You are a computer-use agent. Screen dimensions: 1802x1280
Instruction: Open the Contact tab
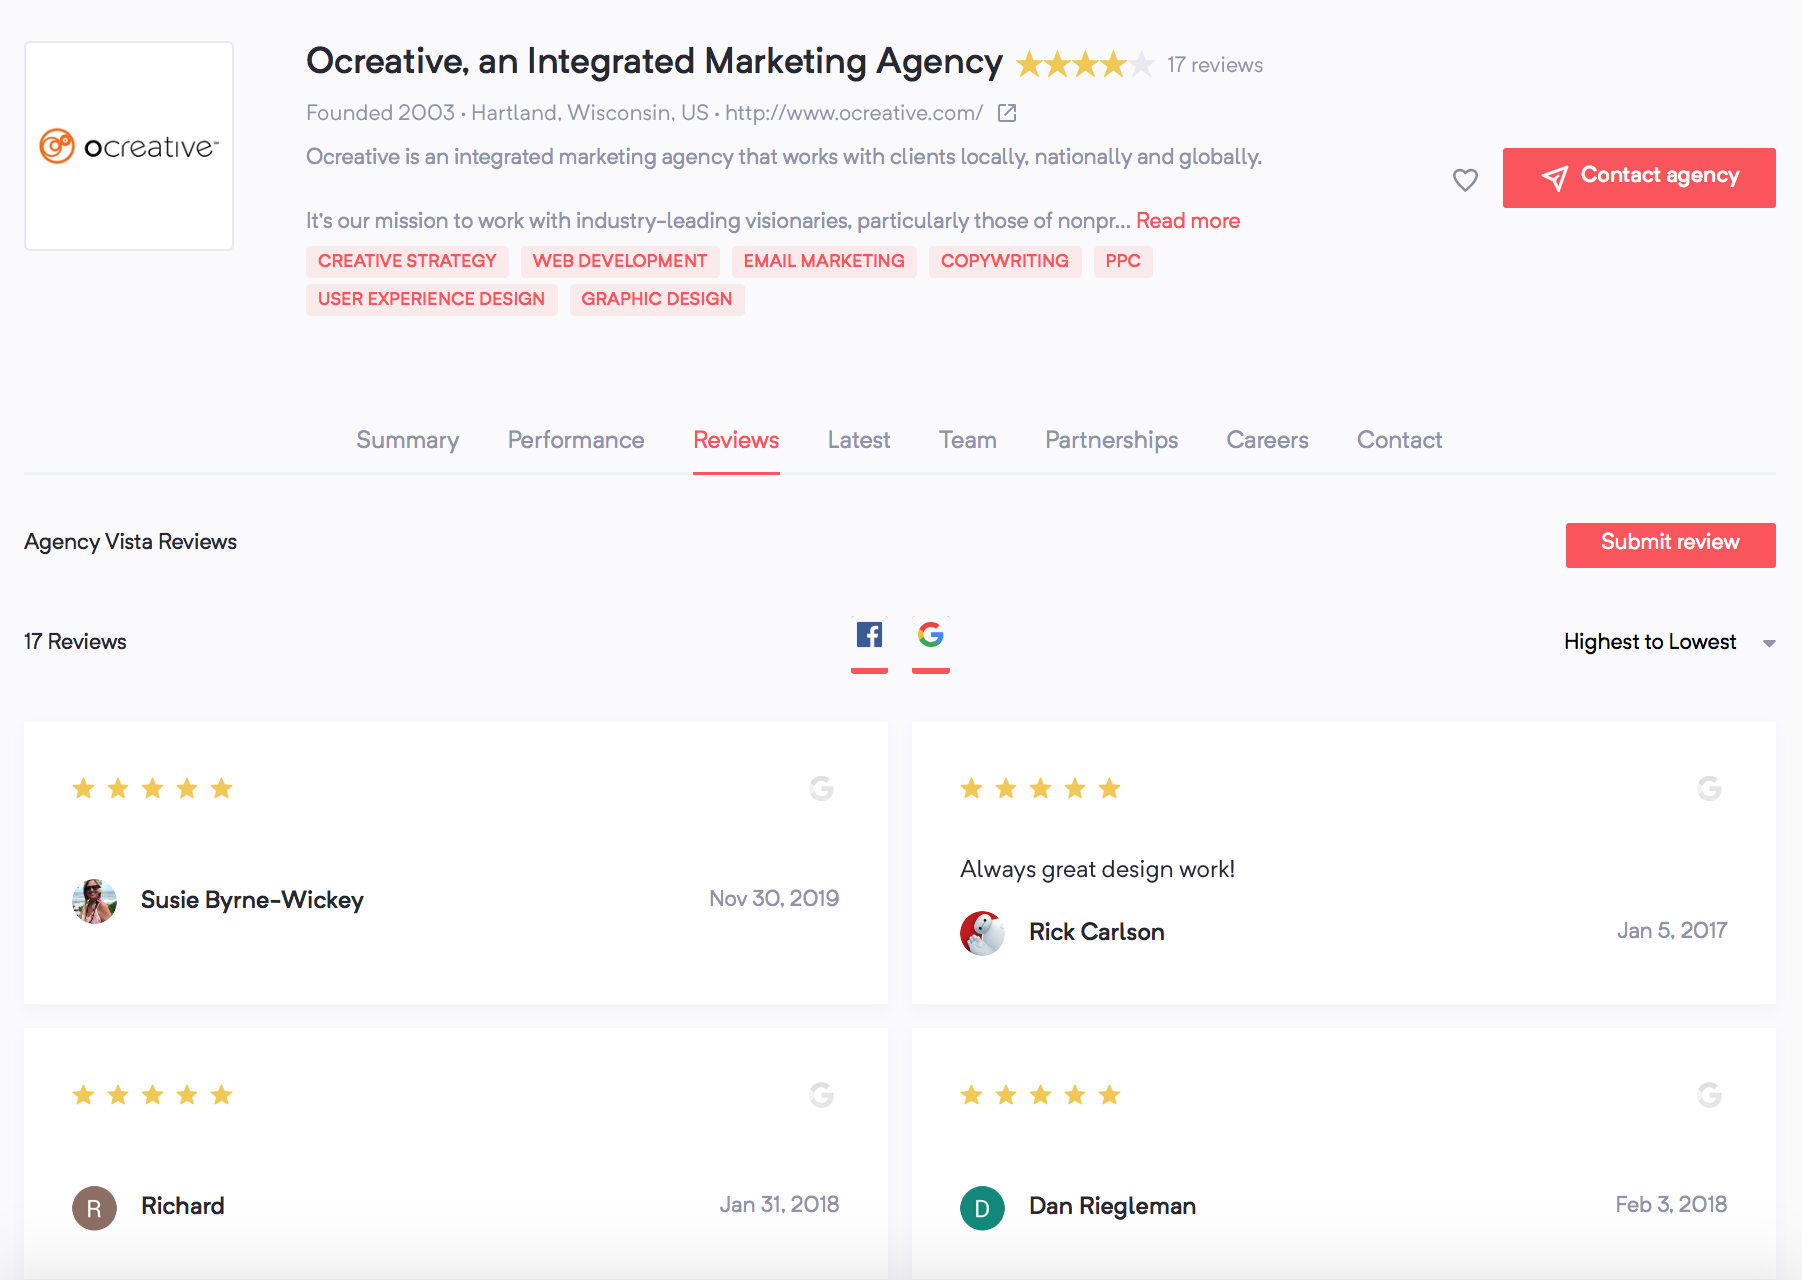1400,440
